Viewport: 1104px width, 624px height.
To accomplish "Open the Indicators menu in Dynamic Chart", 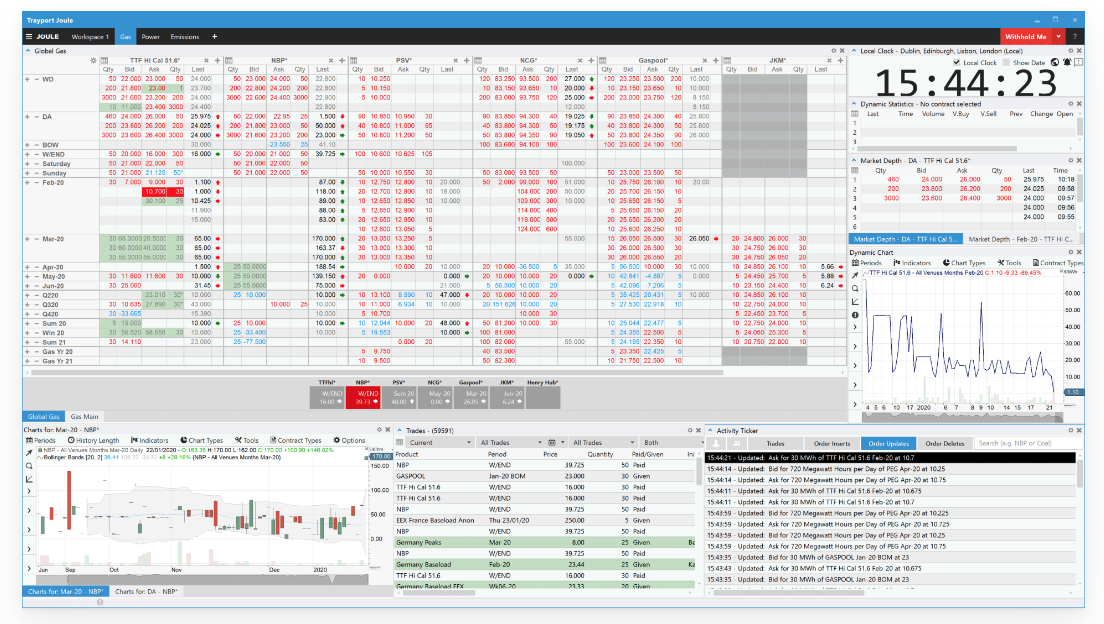I will coord(913,262).
